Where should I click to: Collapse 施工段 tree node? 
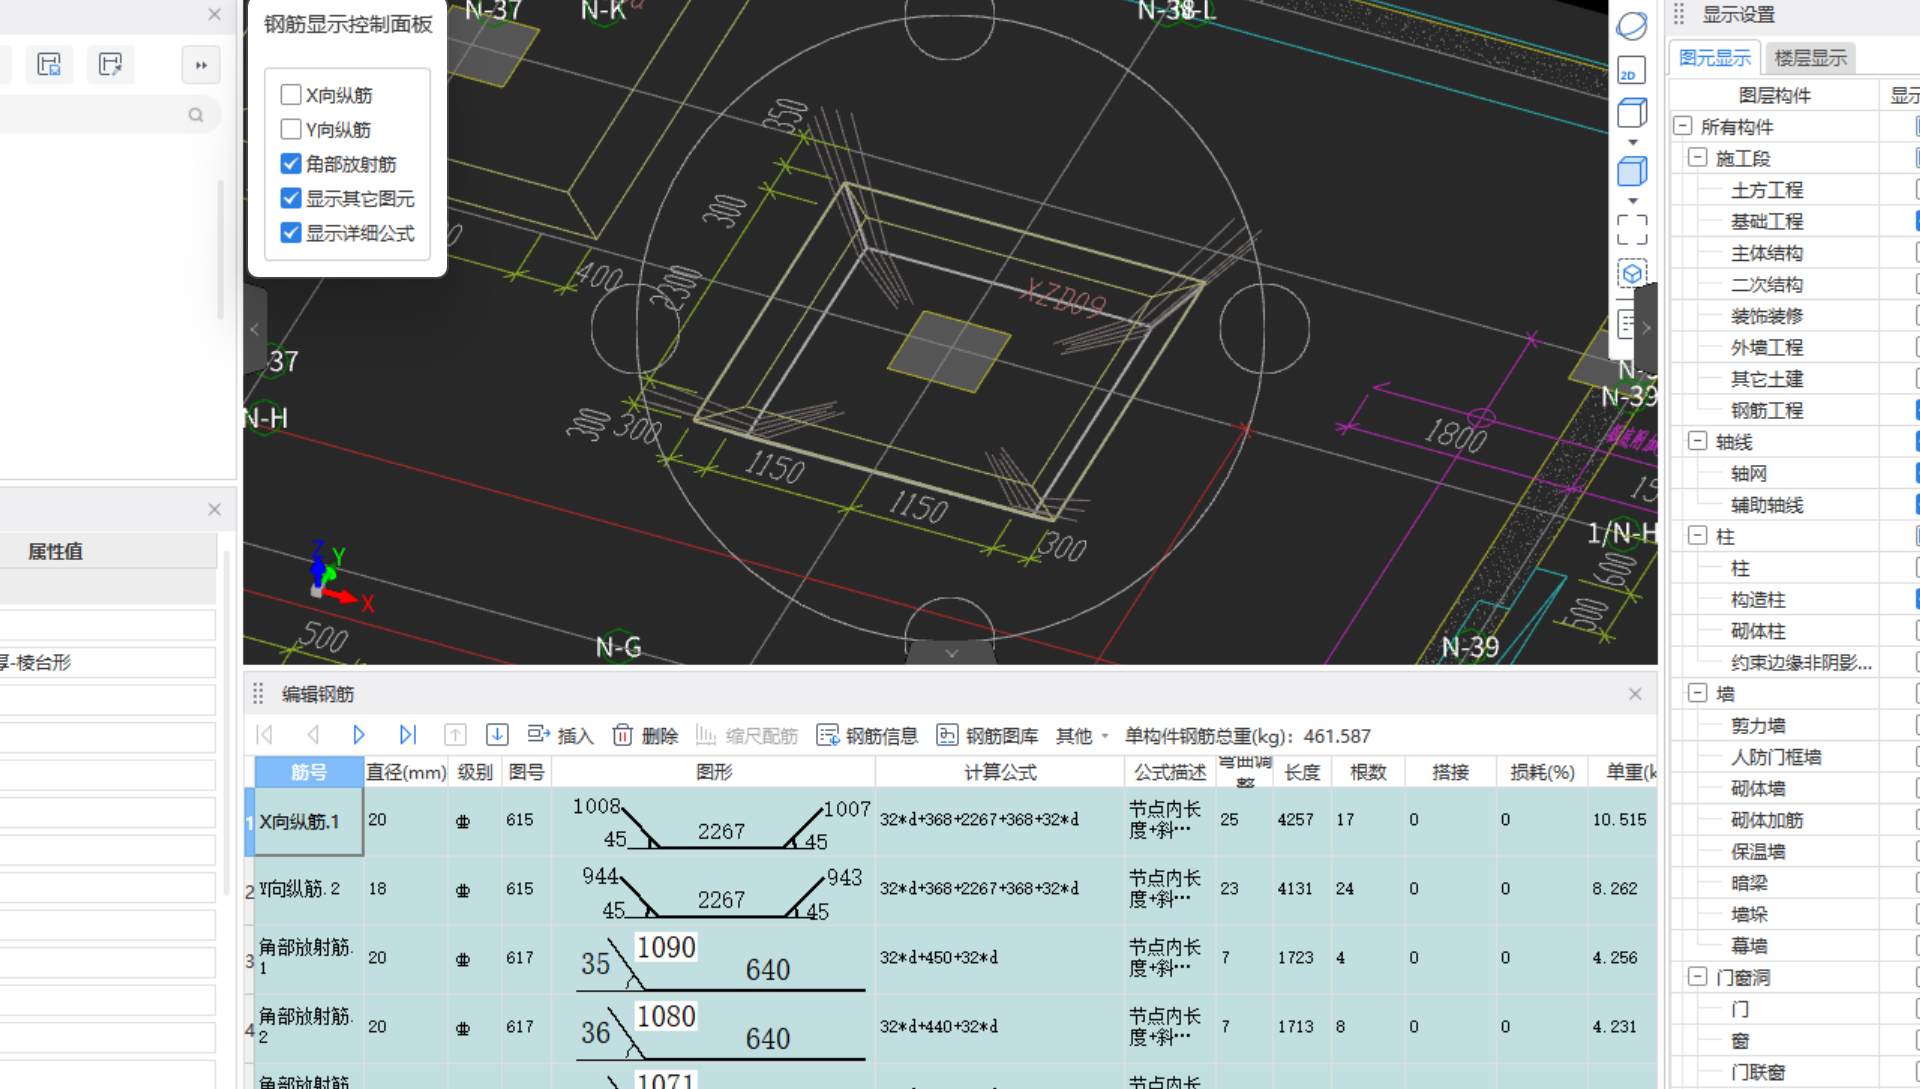(x=1697, y=158)
